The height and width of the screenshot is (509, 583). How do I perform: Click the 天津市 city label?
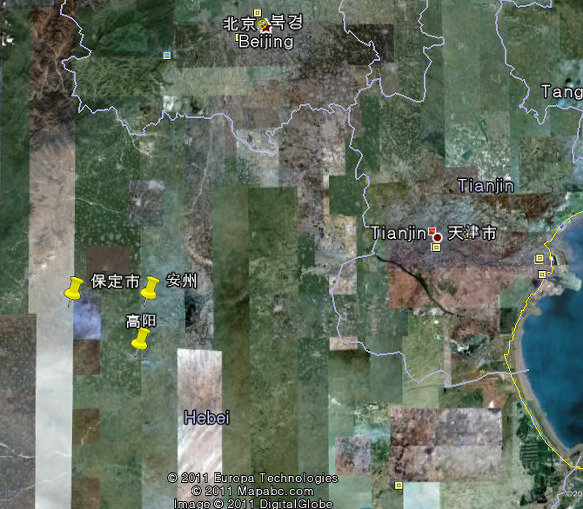472,233
